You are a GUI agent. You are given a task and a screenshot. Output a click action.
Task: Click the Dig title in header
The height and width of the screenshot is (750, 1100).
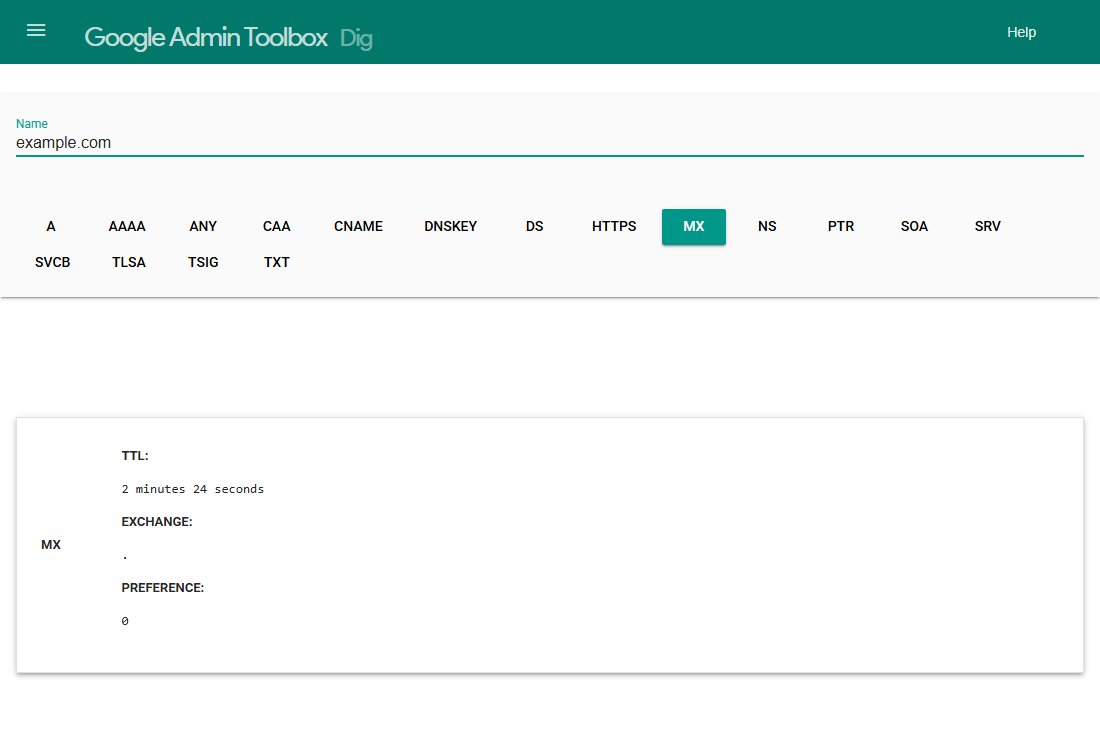(356, 38)
